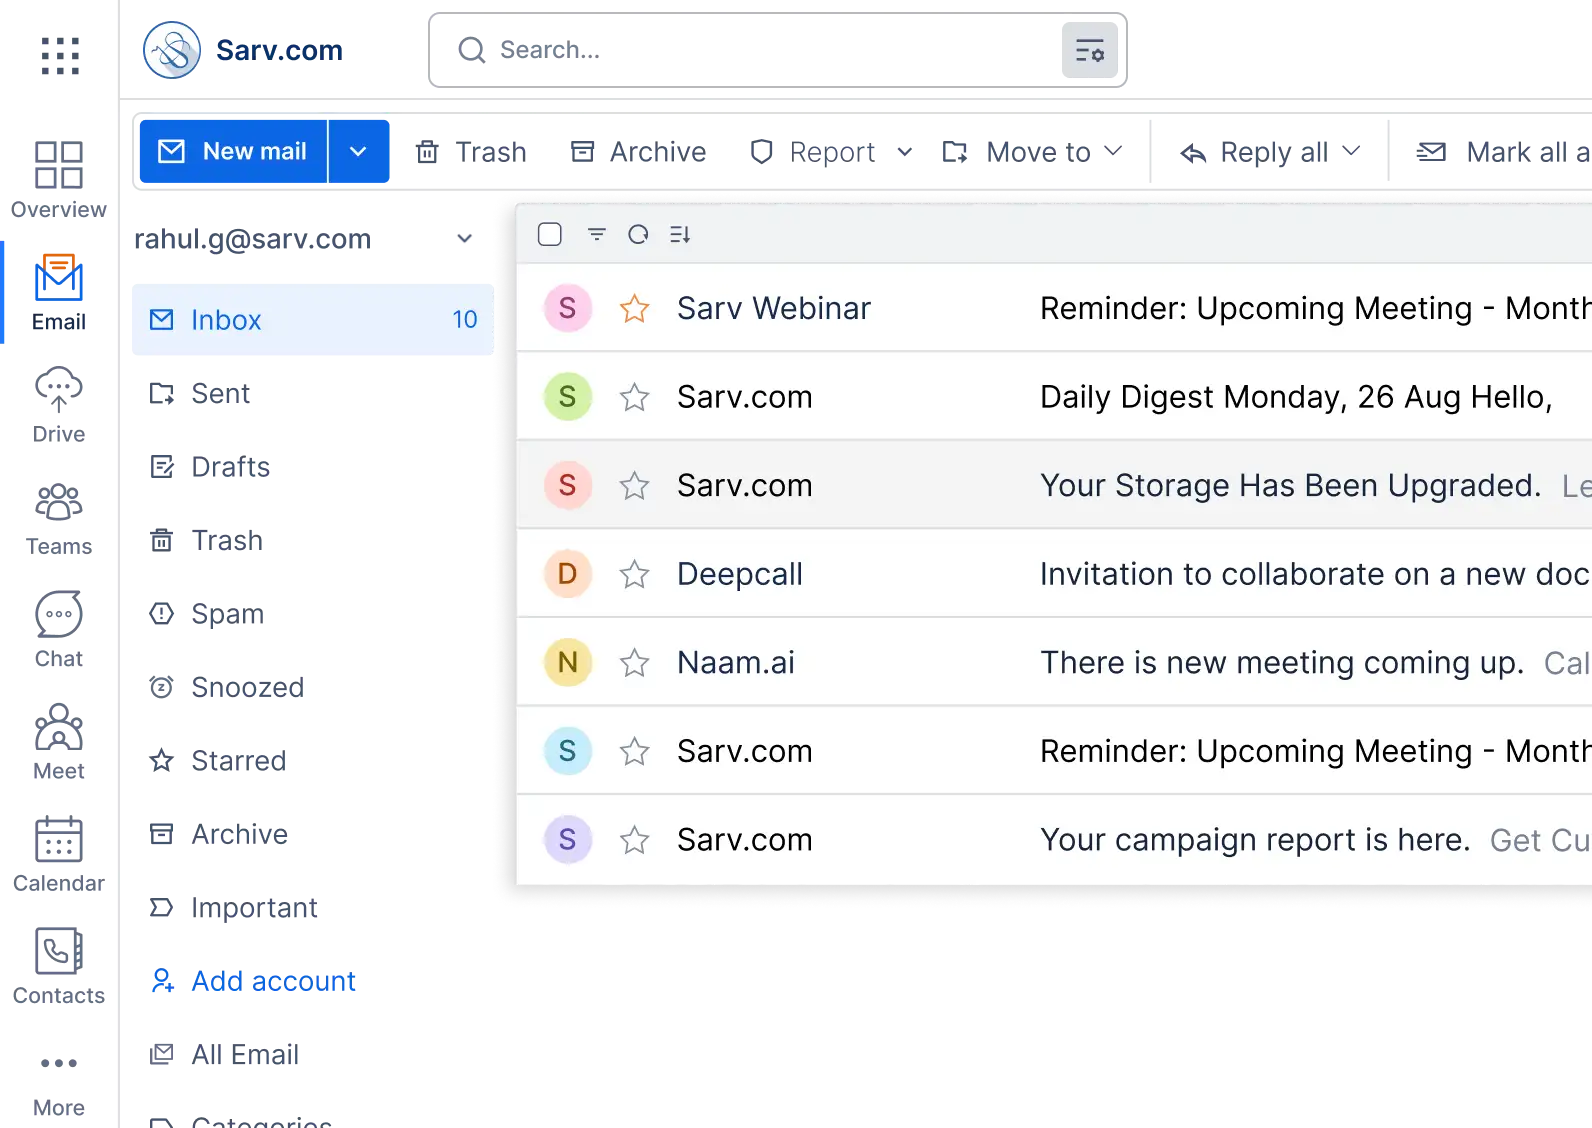Open the Chat module in sidebar
Image resolution: width=1592 pixels, height=1128 pixels.
tap(59, 630)
